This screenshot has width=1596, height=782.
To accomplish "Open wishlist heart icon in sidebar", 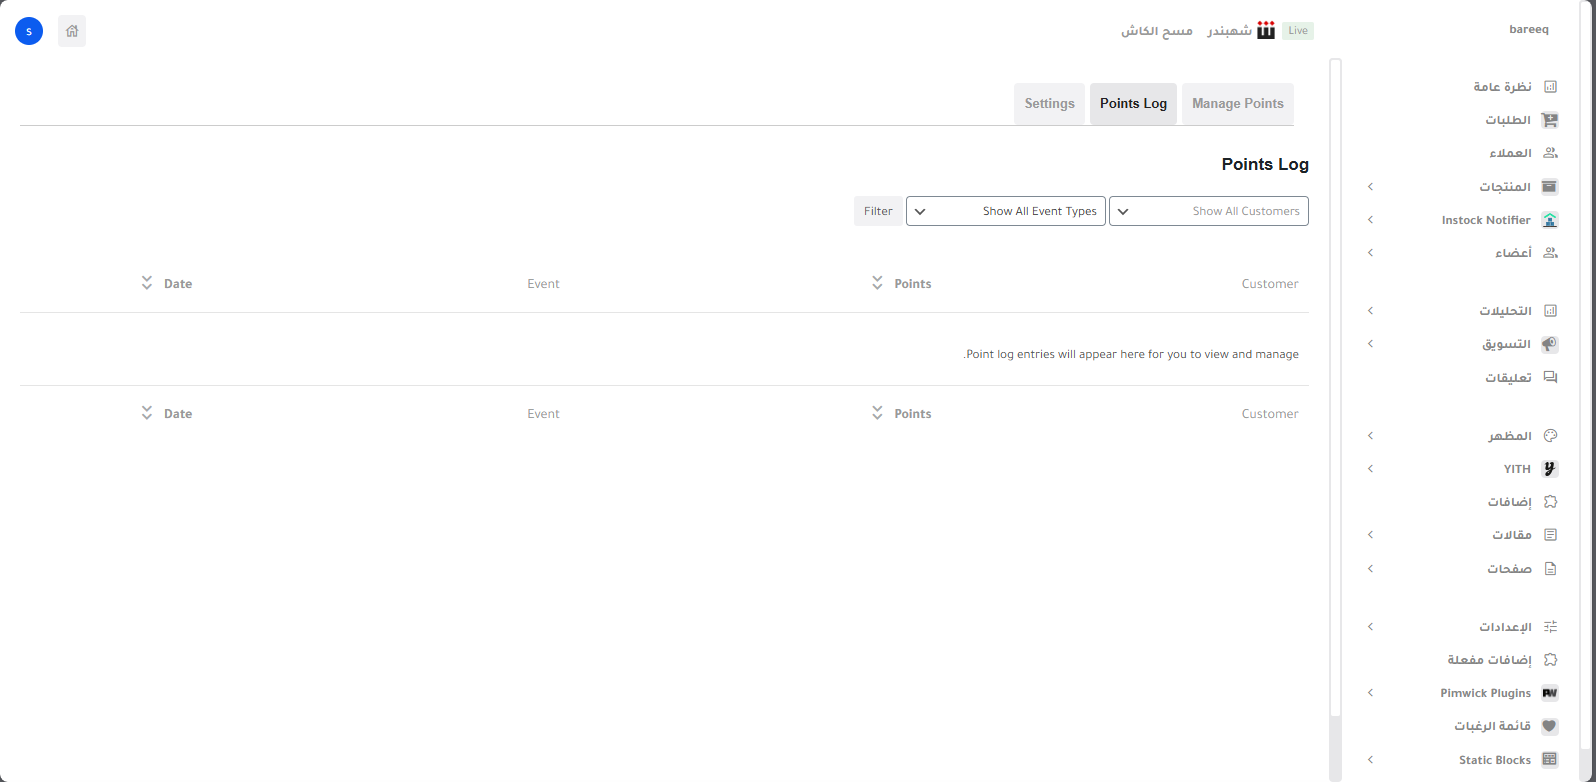I will click(1550, 727).
